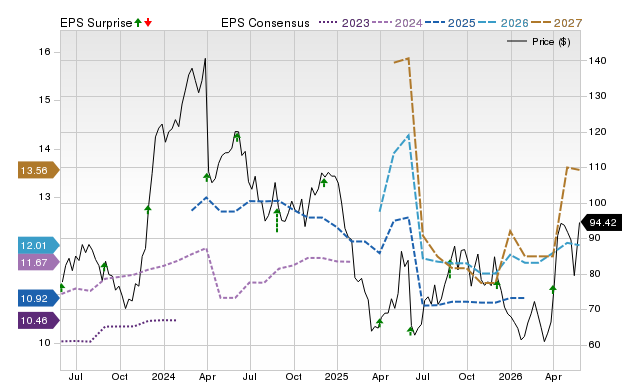Image resolution: width=640 pixels, height=382 pixels.
Task: Click the 10.46 dark purple value tag
Action: 38,320
